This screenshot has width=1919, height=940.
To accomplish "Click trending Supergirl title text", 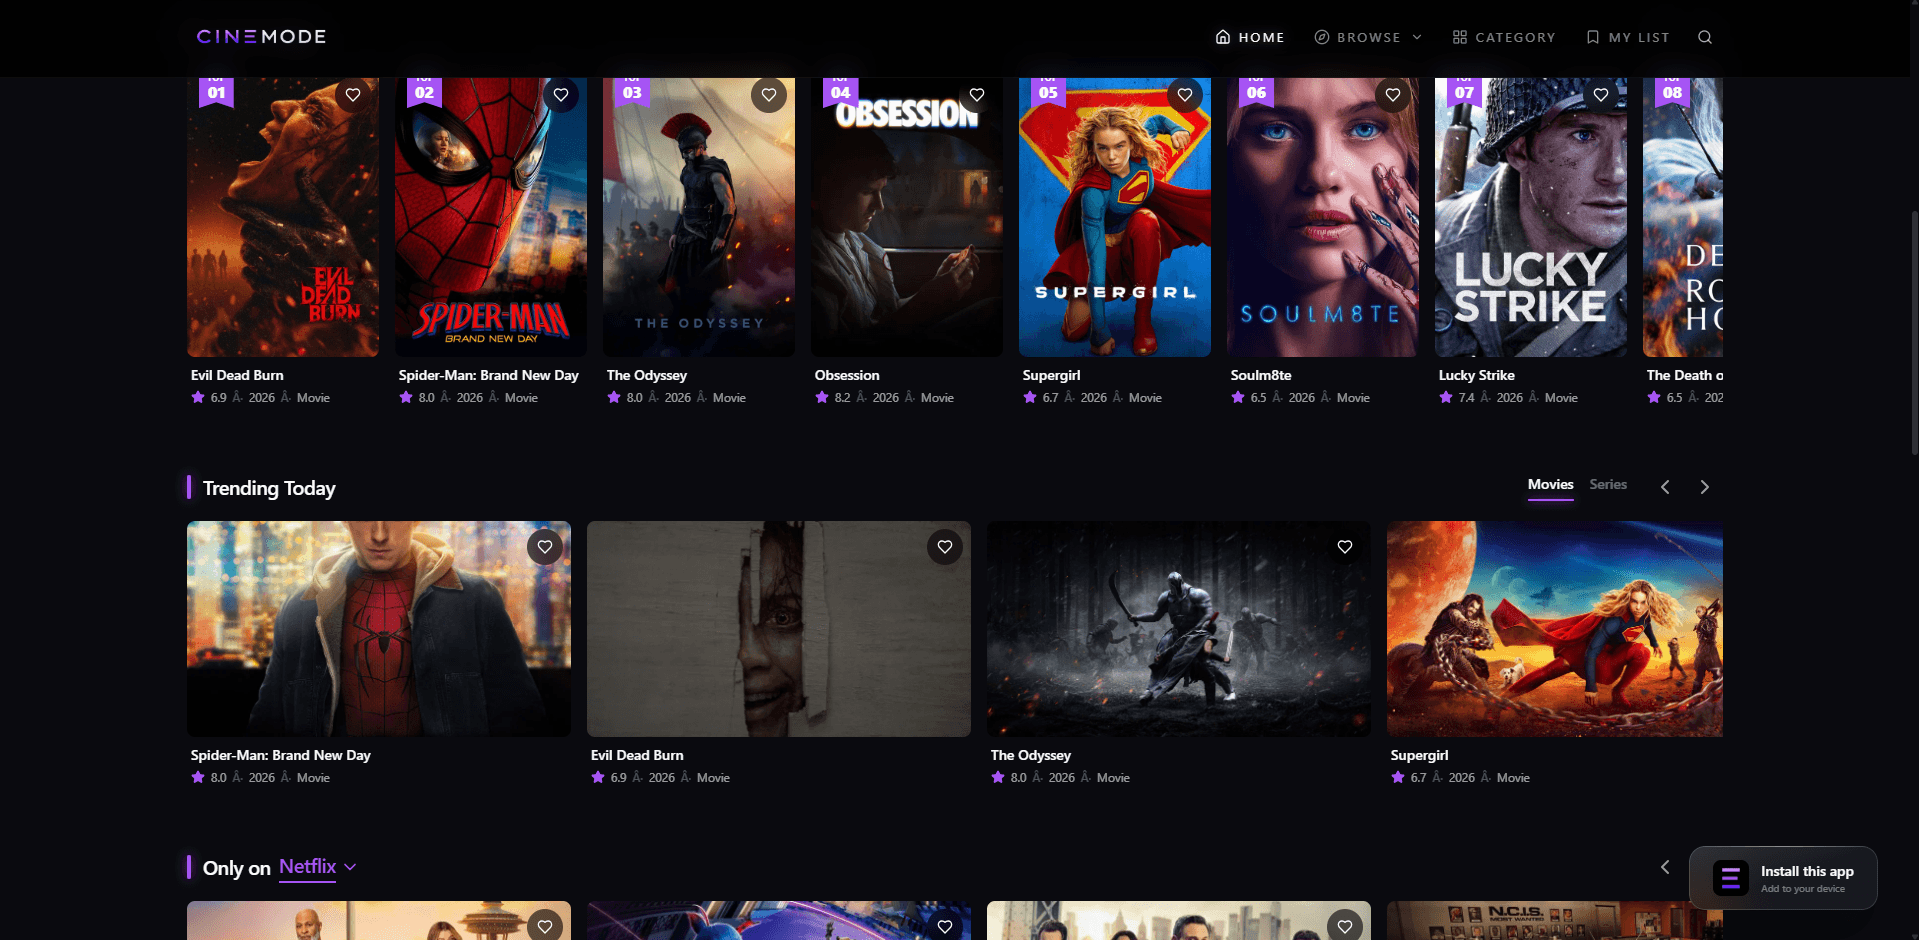I will coord(1419,755).
